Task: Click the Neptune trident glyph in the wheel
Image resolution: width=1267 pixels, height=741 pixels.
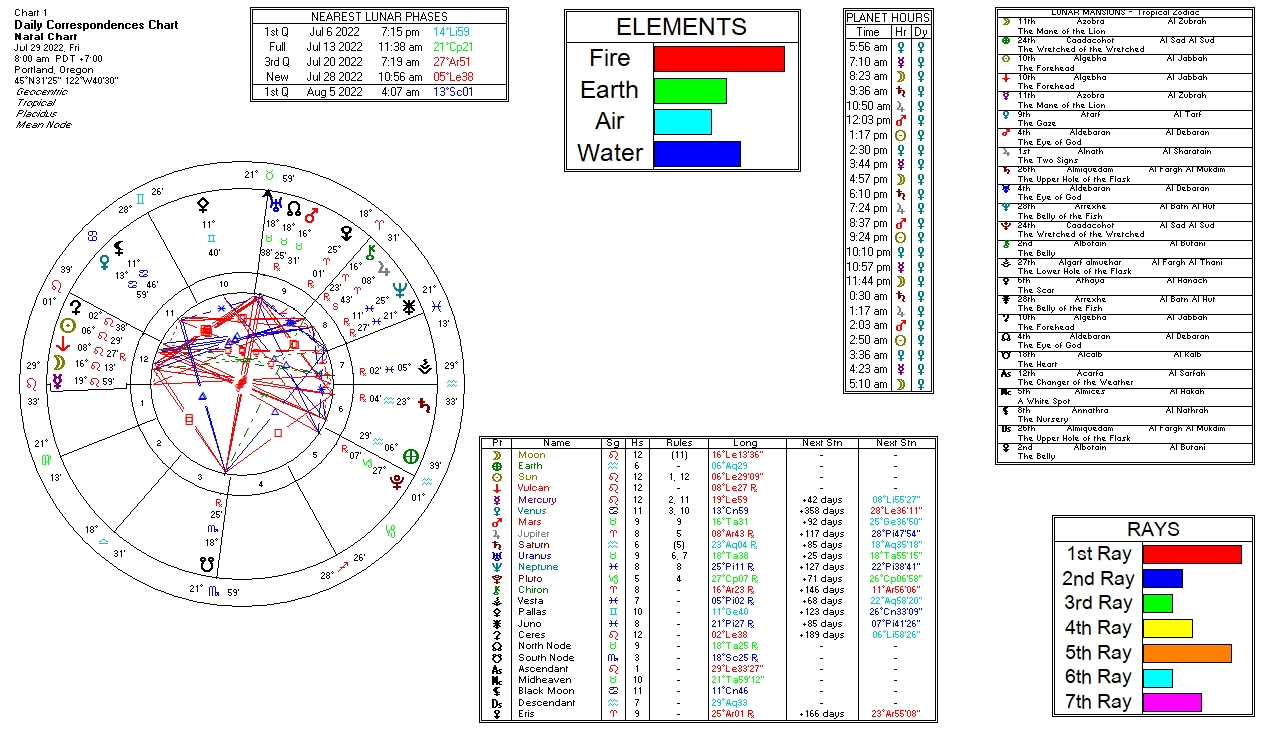Action: pos(402,290)
